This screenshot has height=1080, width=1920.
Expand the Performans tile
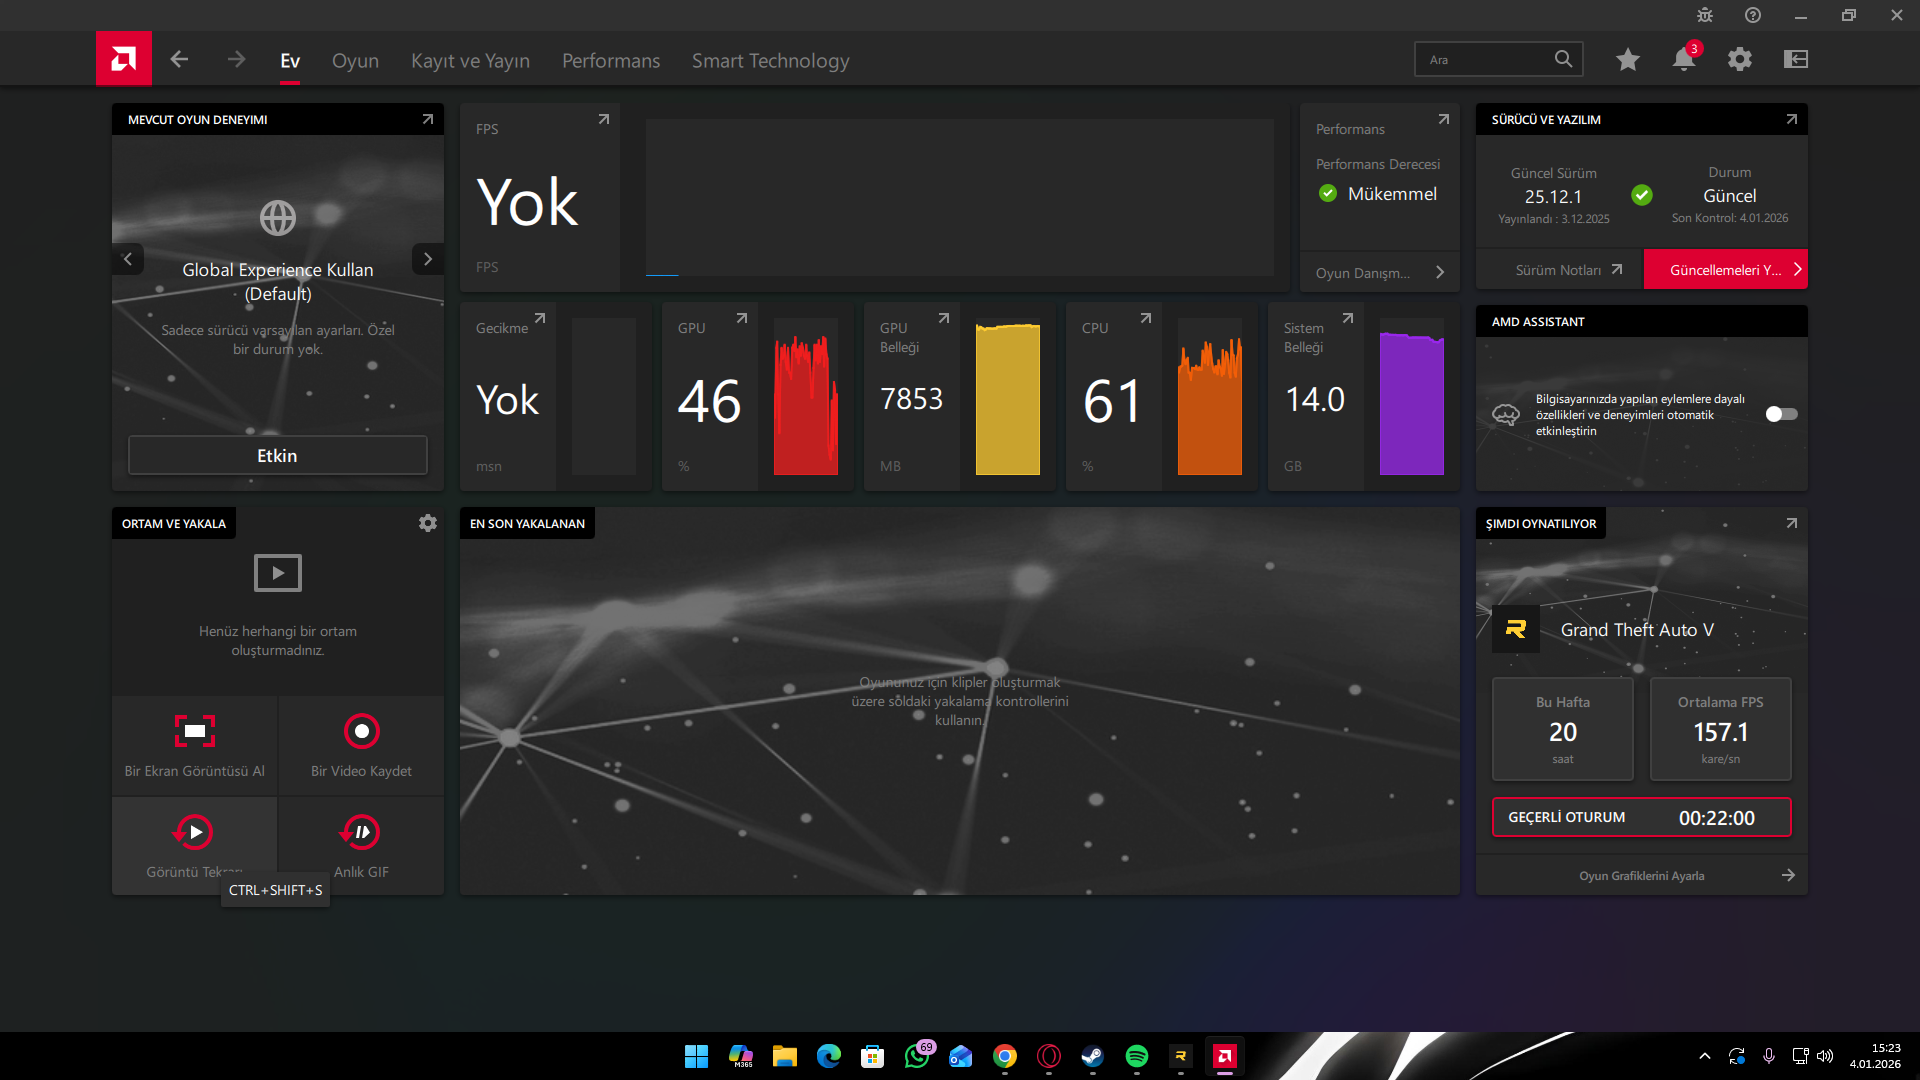pyautogui.click(x=1444, y=119)
